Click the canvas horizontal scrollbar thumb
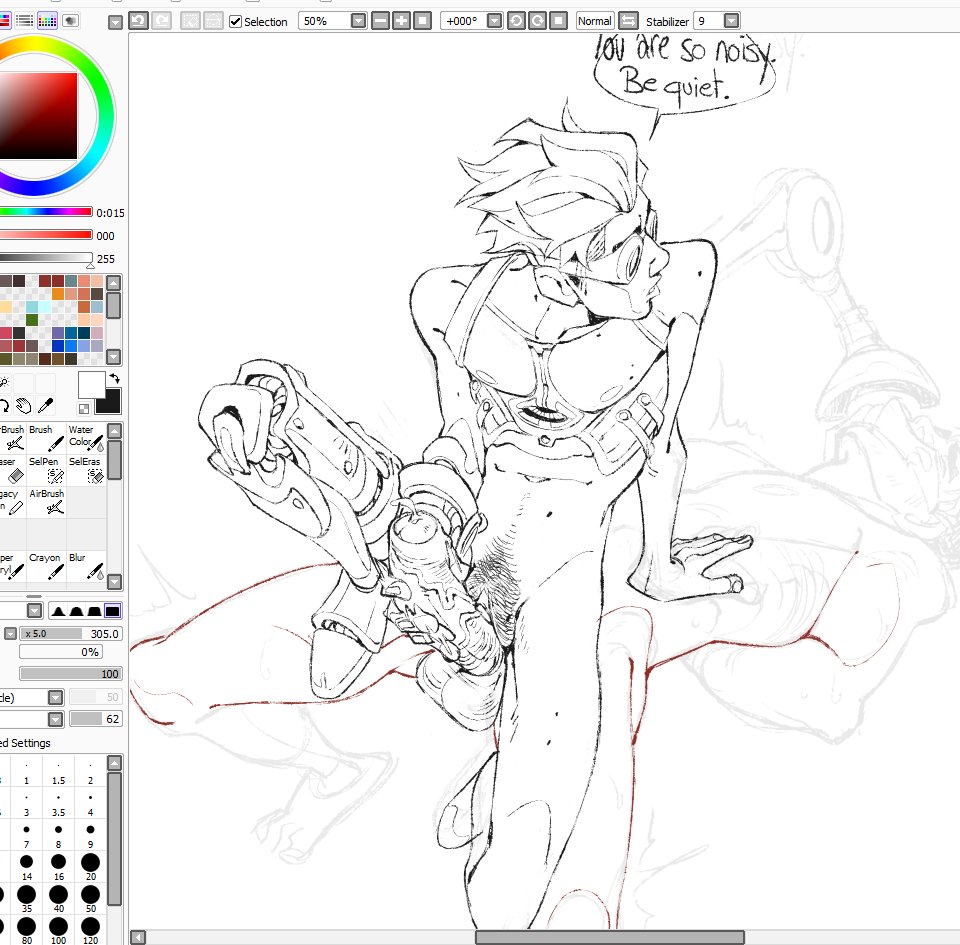 (x=610, y=937)
